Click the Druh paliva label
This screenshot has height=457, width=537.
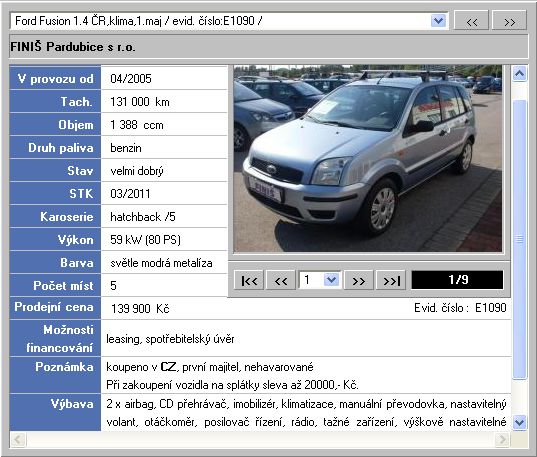coord(61,148)
